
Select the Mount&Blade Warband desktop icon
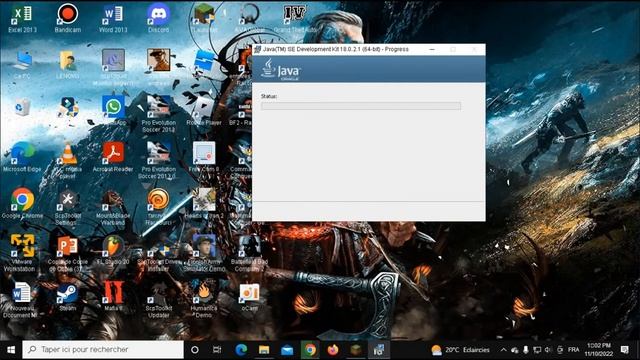(x=113, y=207)
